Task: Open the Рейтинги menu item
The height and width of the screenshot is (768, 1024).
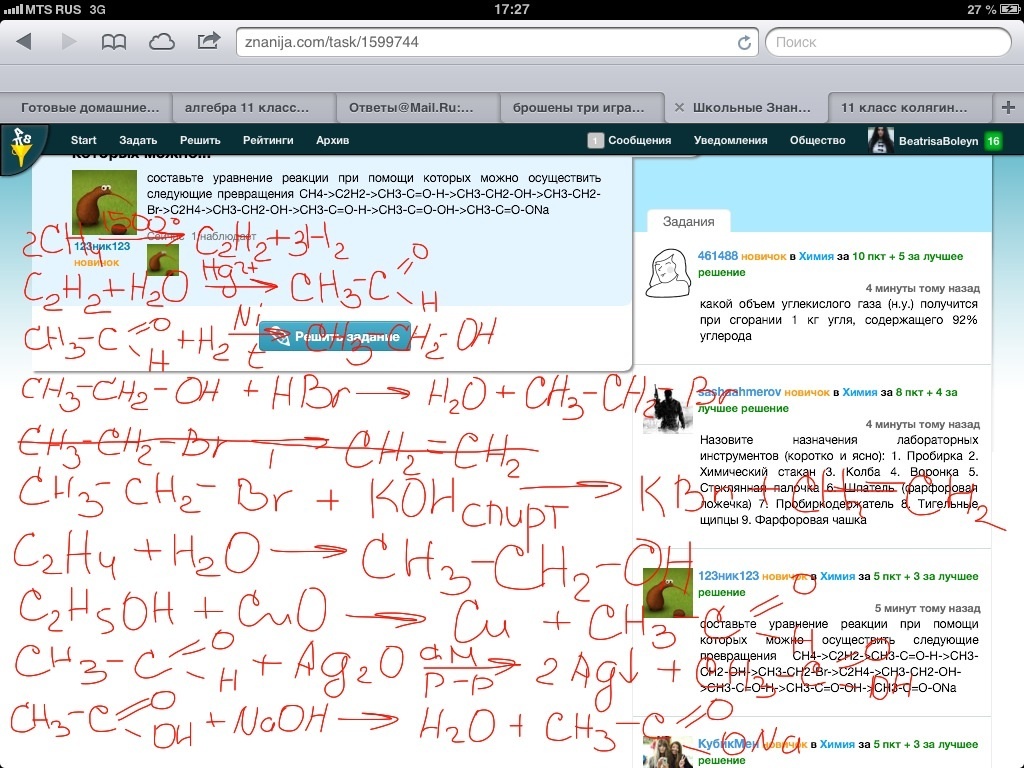Action: 268,141
